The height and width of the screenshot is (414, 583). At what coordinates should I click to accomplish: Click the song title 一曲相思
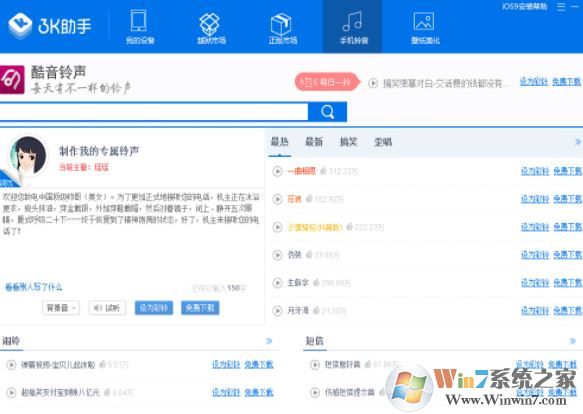click(302, 171)
